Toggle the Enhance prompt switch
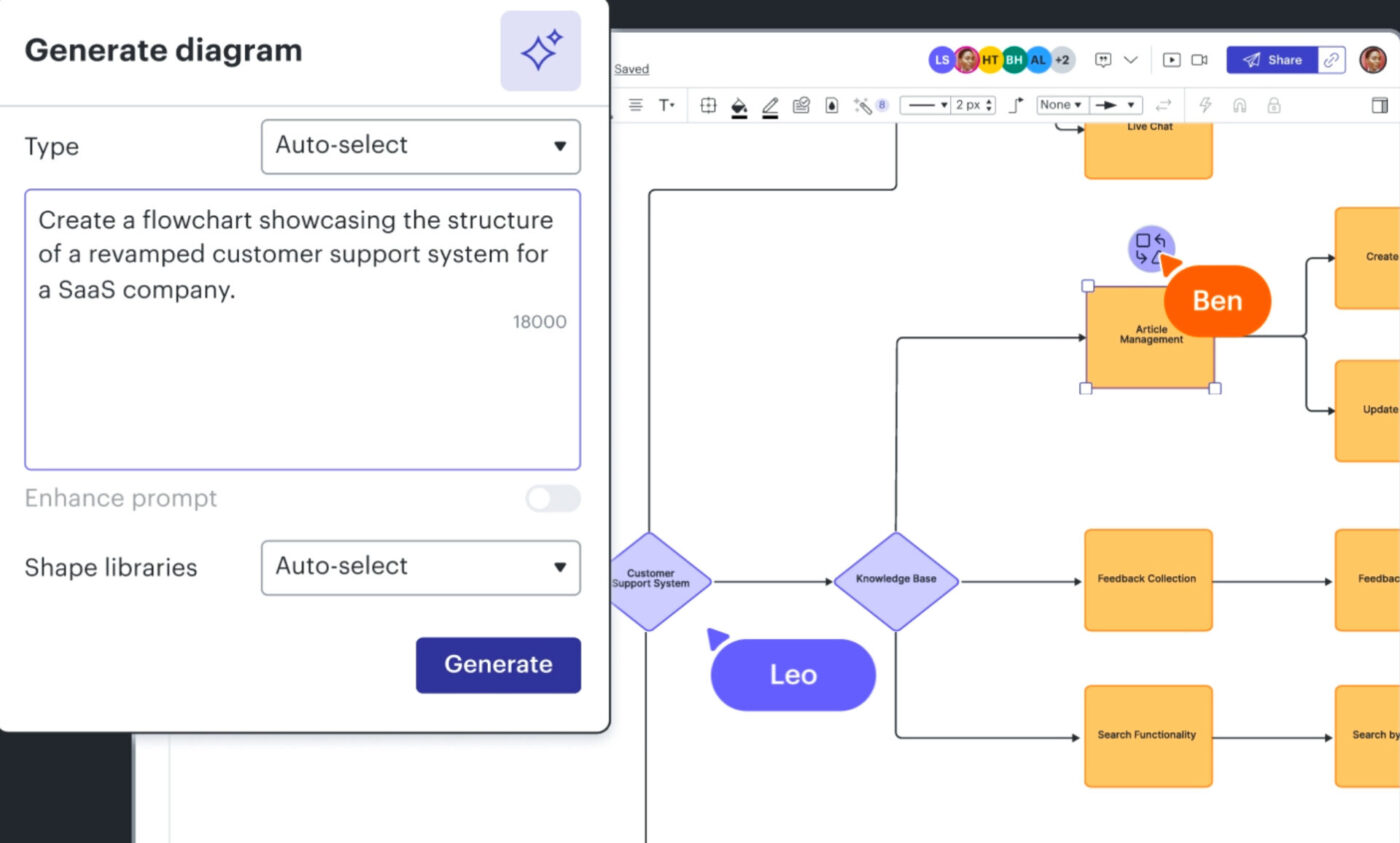 click(553, 499)
